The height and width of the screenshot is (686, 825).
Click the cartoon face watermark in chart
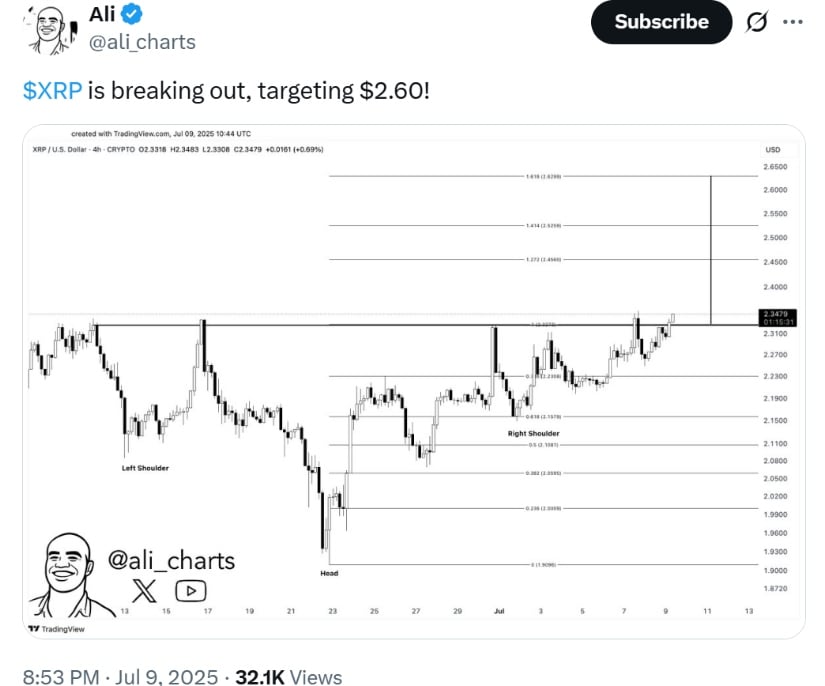(66, 575)
